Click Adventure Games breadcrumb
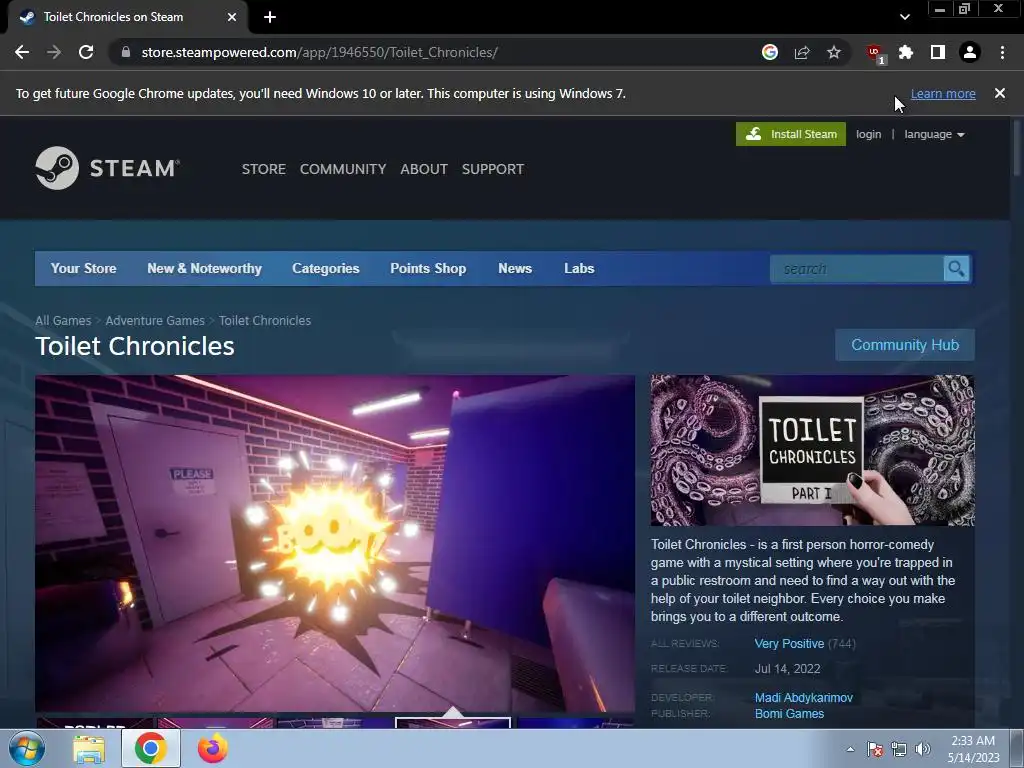Viewport: 1024px width, 768px height. 155,321
